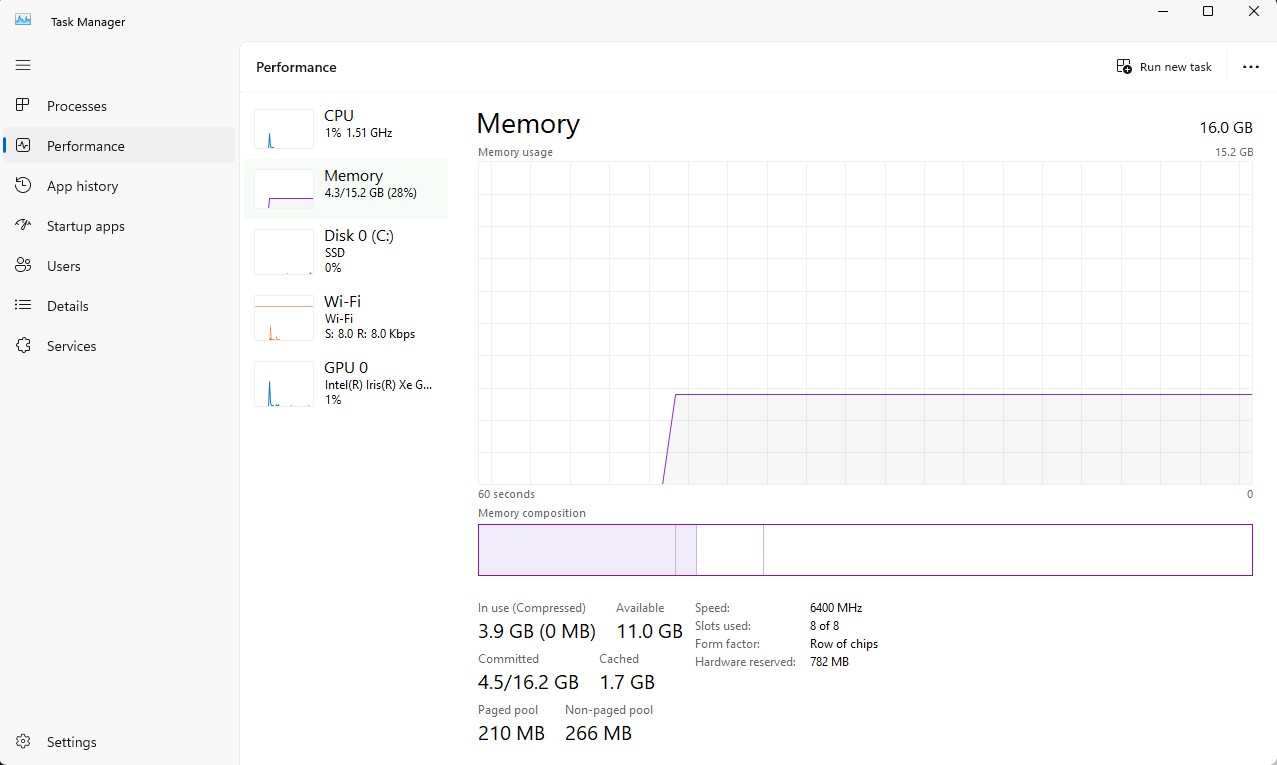Screen dimensions: 1277x765
Task: Collapse navigation with the hamburger menu button
Action: click(23, 65)
